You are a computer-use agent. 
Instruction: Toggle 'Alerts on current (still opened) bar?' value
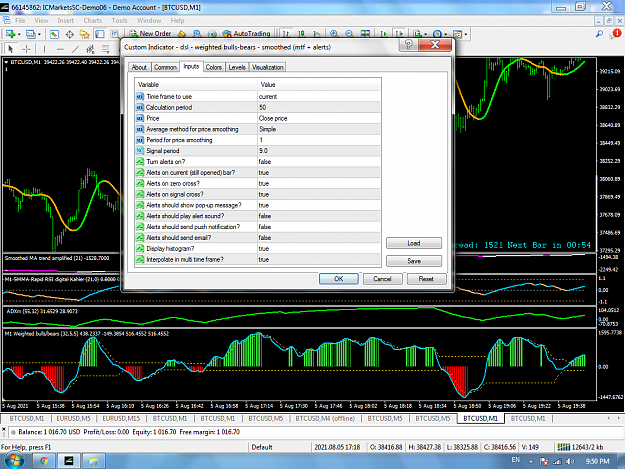(x=319, y=173)
